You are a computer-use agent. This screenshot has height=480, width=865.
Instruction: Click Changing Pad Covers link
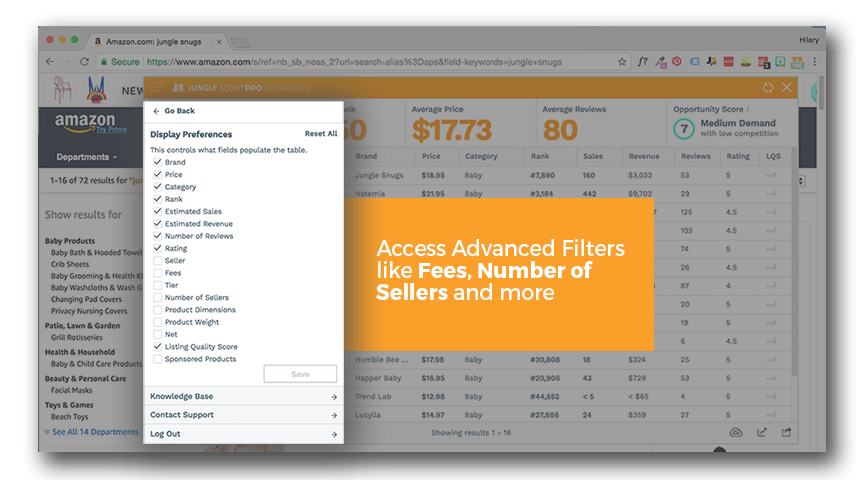tap(87, 299)
